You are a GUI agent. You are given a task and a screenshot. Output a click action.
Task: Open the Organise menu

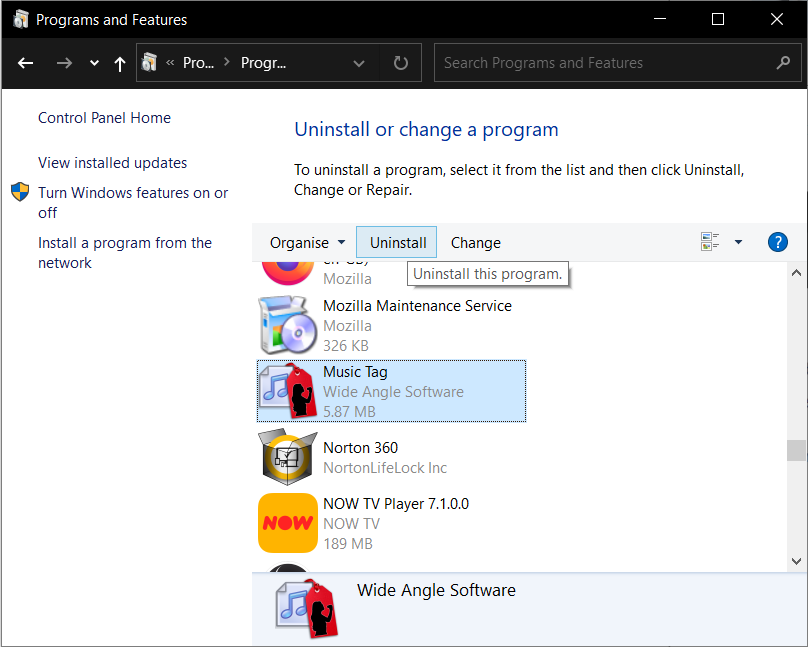[308, 243]
